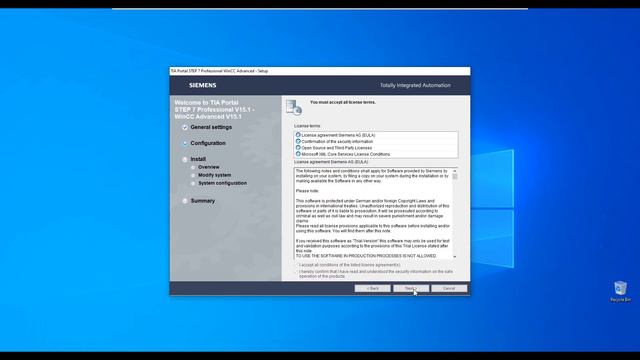Select 'Summary' step label

[x=202, y=201]
